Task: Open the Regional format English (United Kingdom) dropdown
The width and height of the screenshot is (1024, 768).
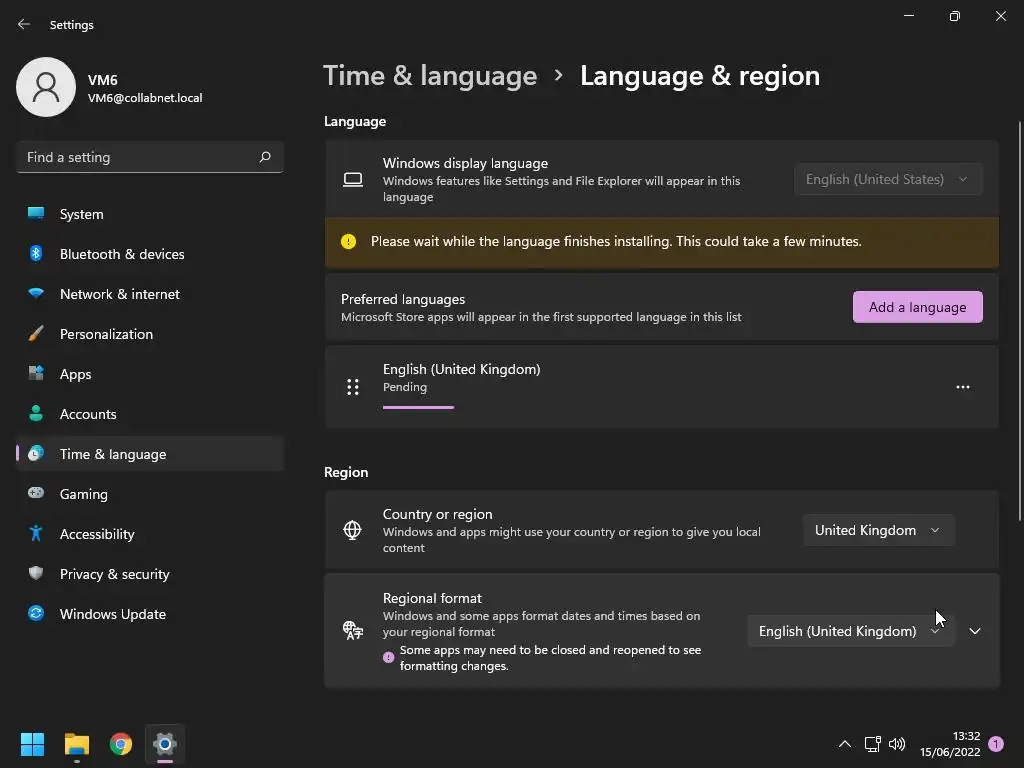Action: coord(851,631)
